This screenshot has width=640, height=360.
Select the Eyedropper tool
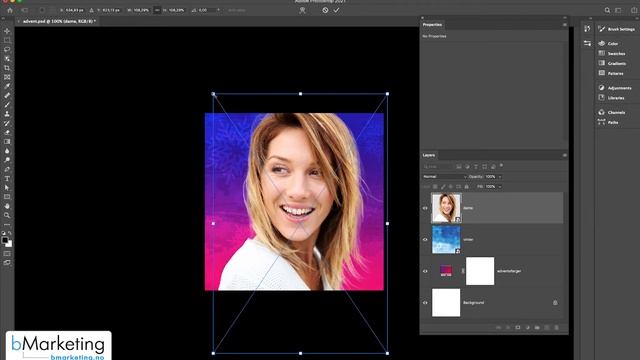[x=7, y=86]
